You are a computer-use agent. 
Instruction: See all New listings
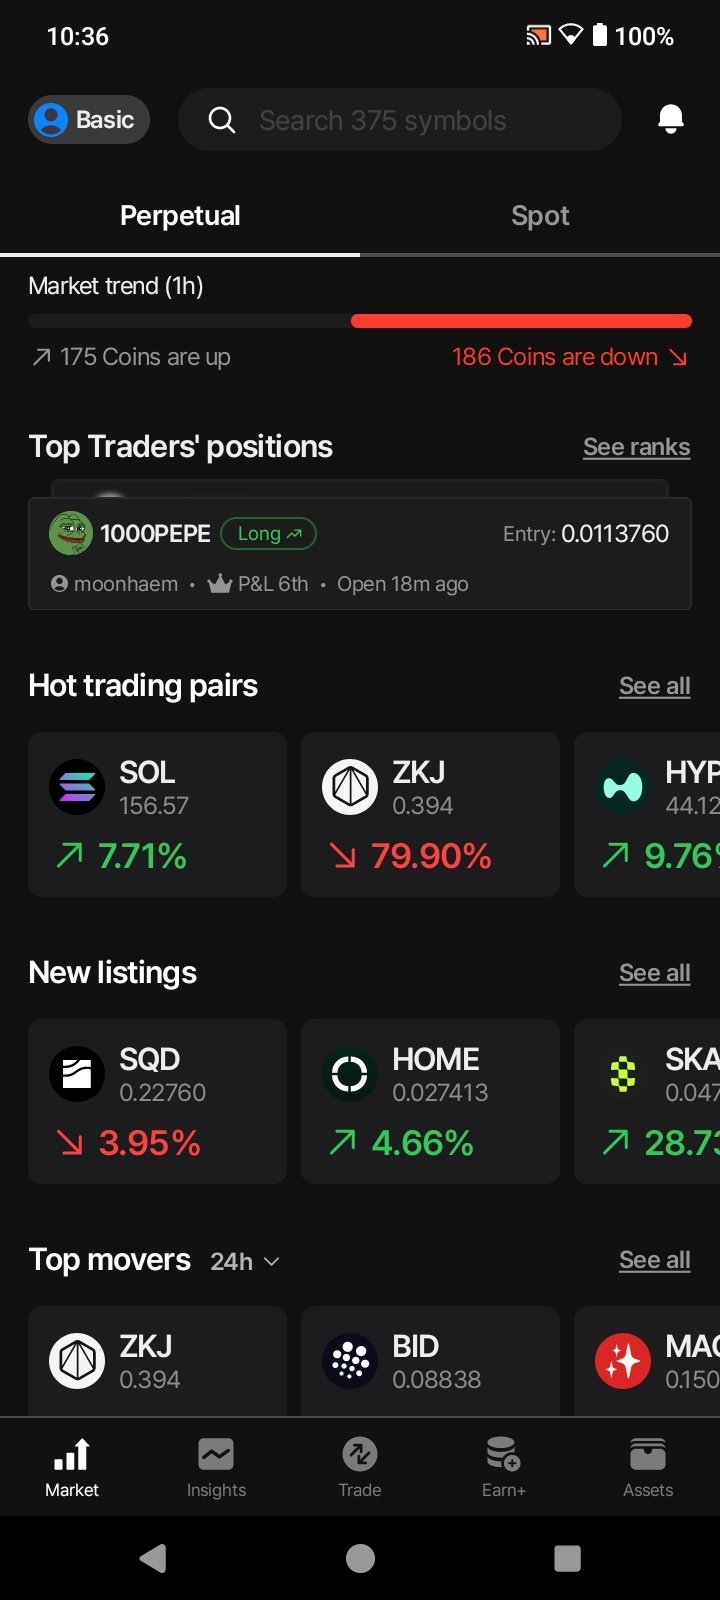click(x=654, y=973)
